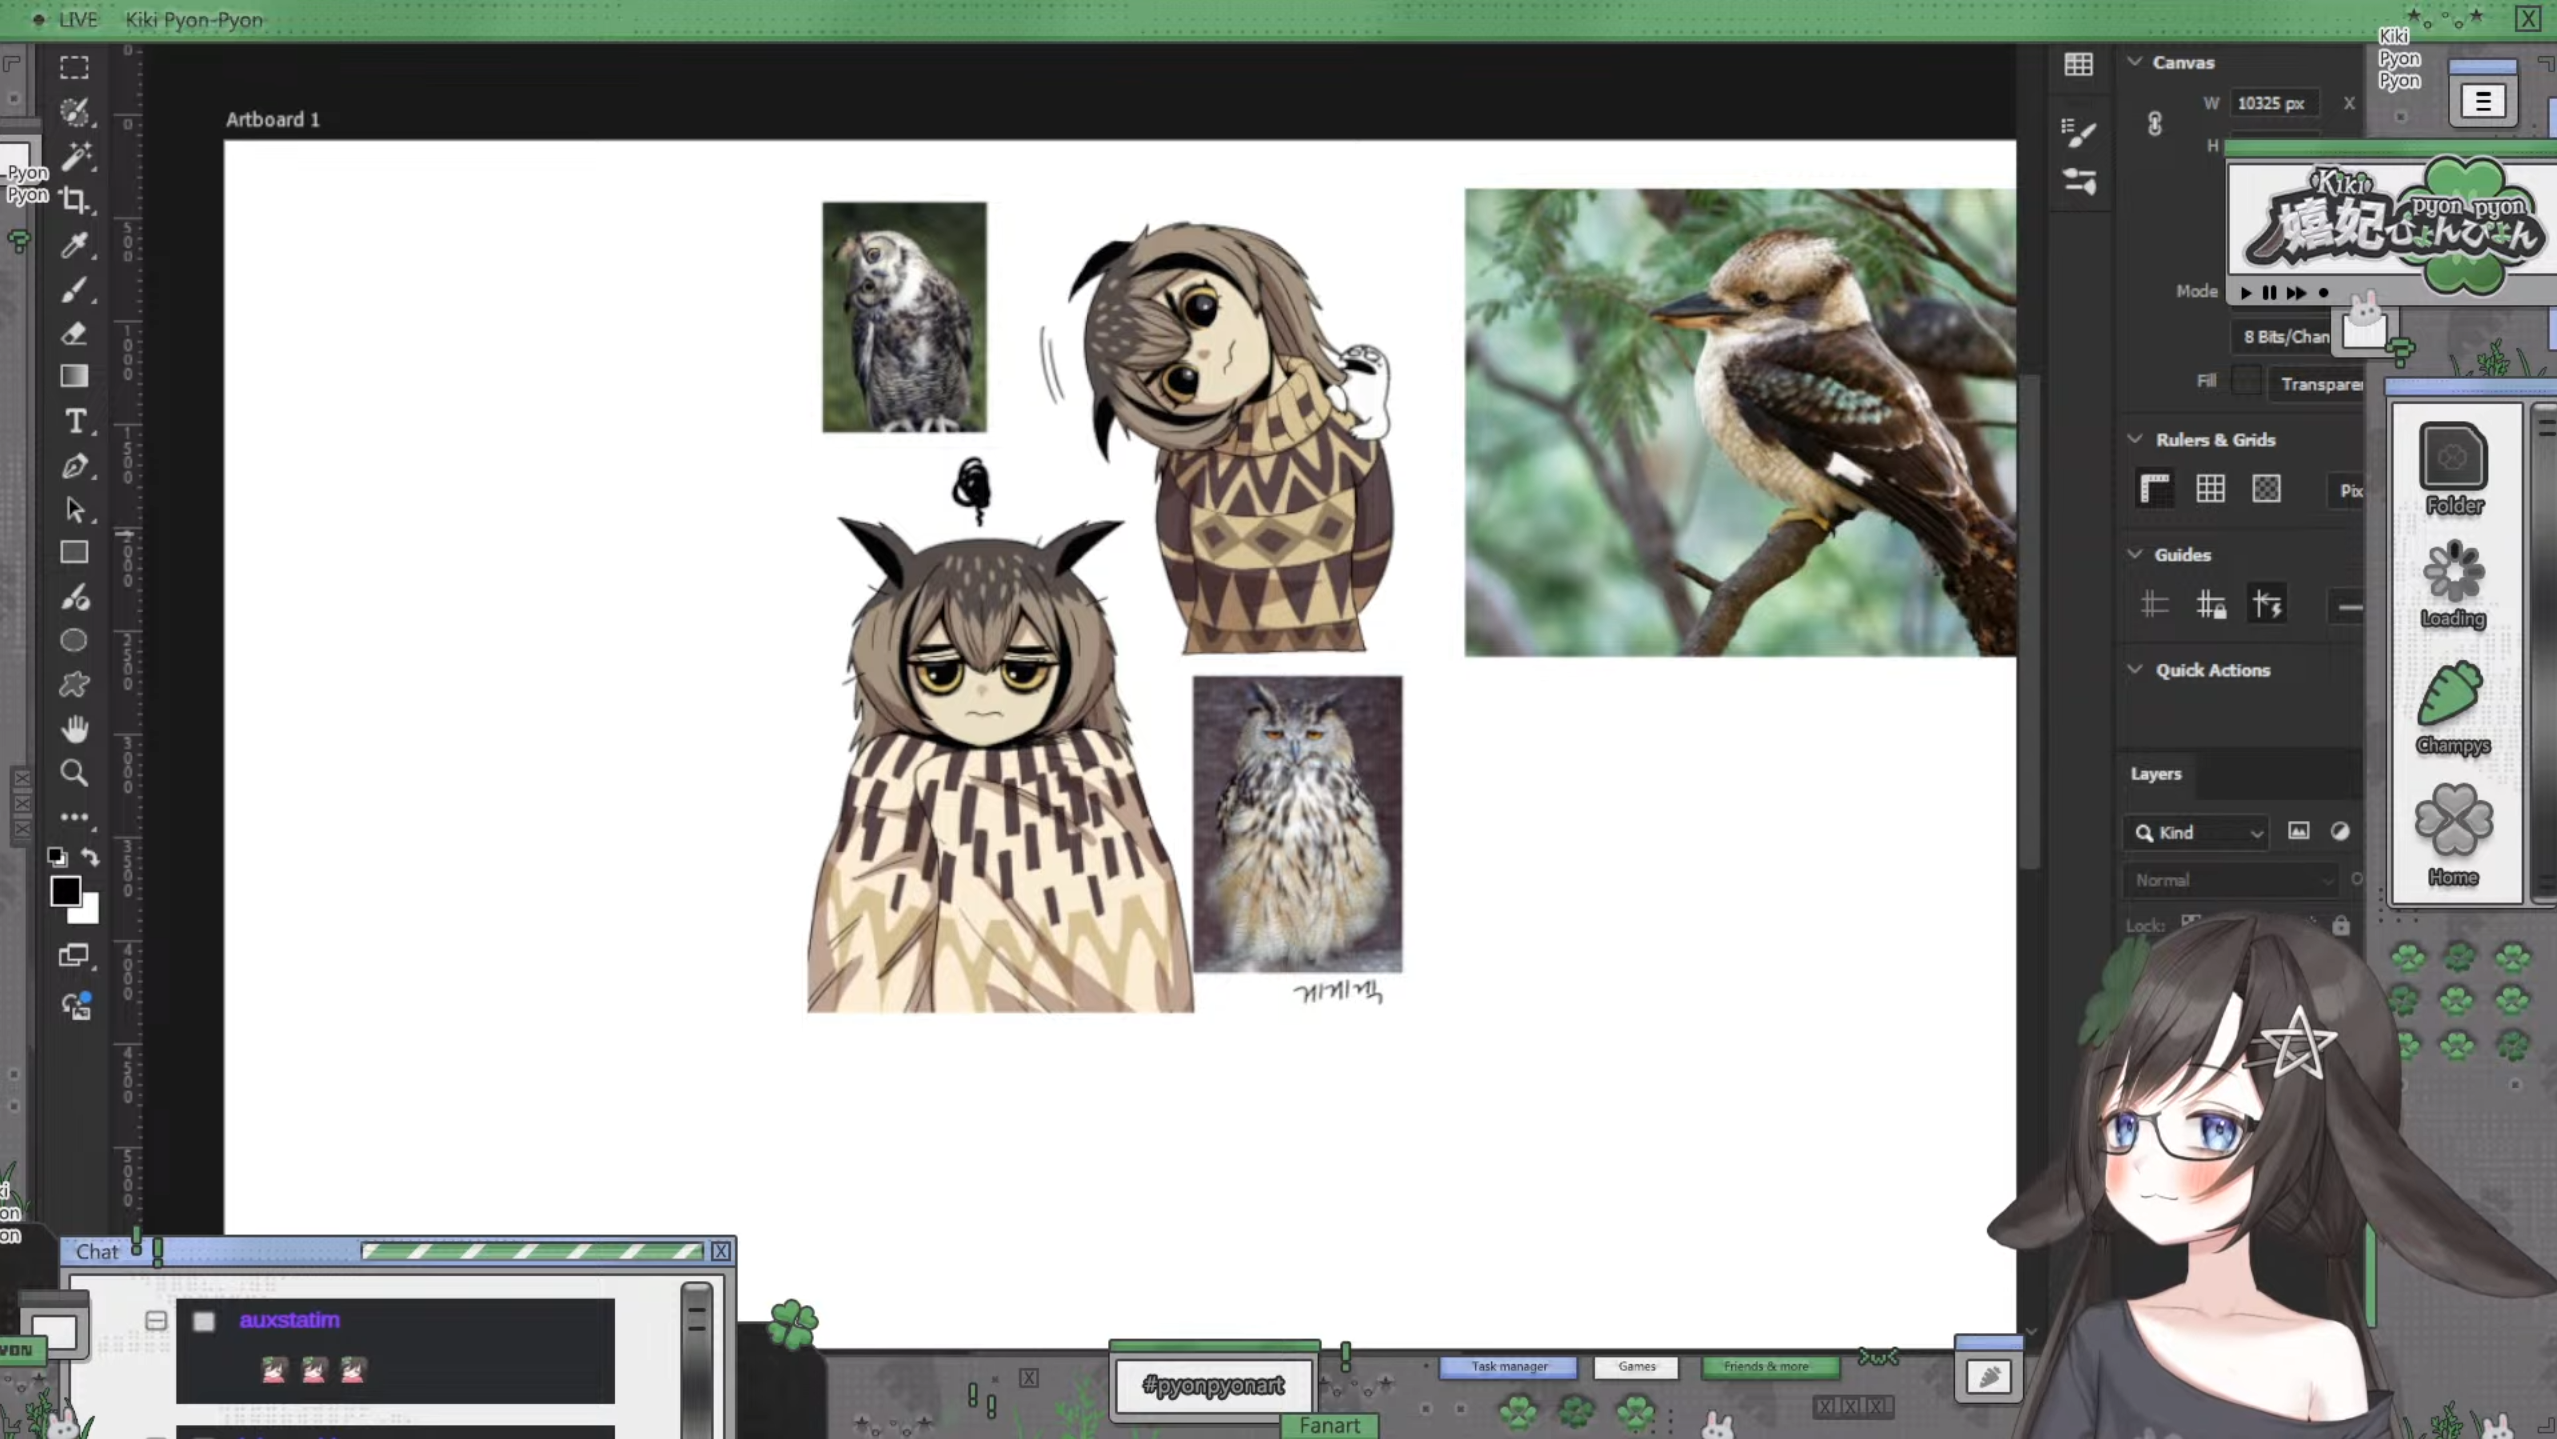This screenshot has height=1439, width=2557.
Task: Select the Hand tool
Action: 74,729
